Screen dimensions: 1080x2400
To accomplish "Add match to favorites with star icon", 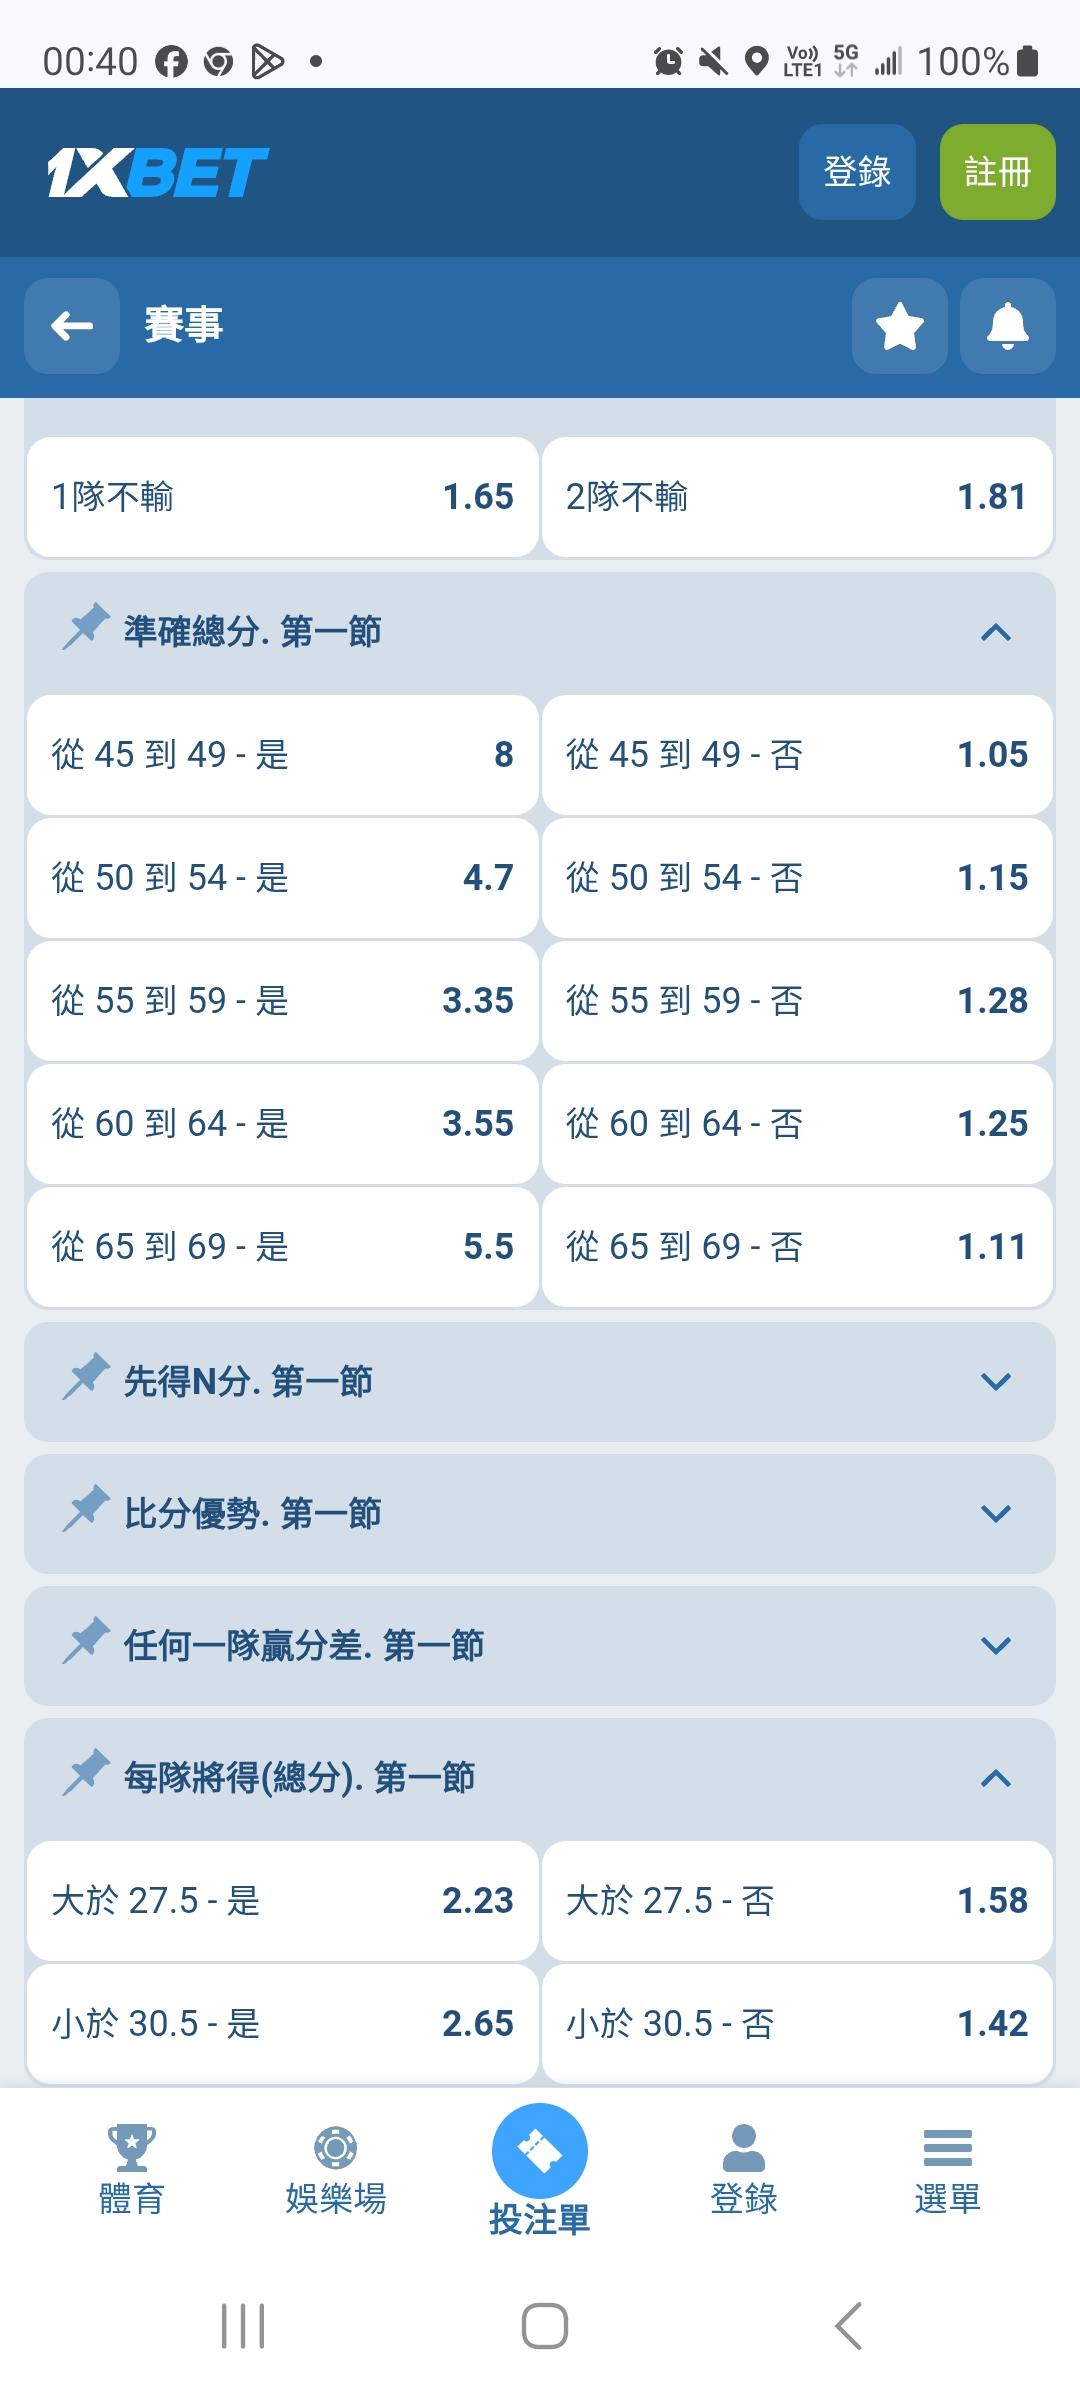I will 899,326.
